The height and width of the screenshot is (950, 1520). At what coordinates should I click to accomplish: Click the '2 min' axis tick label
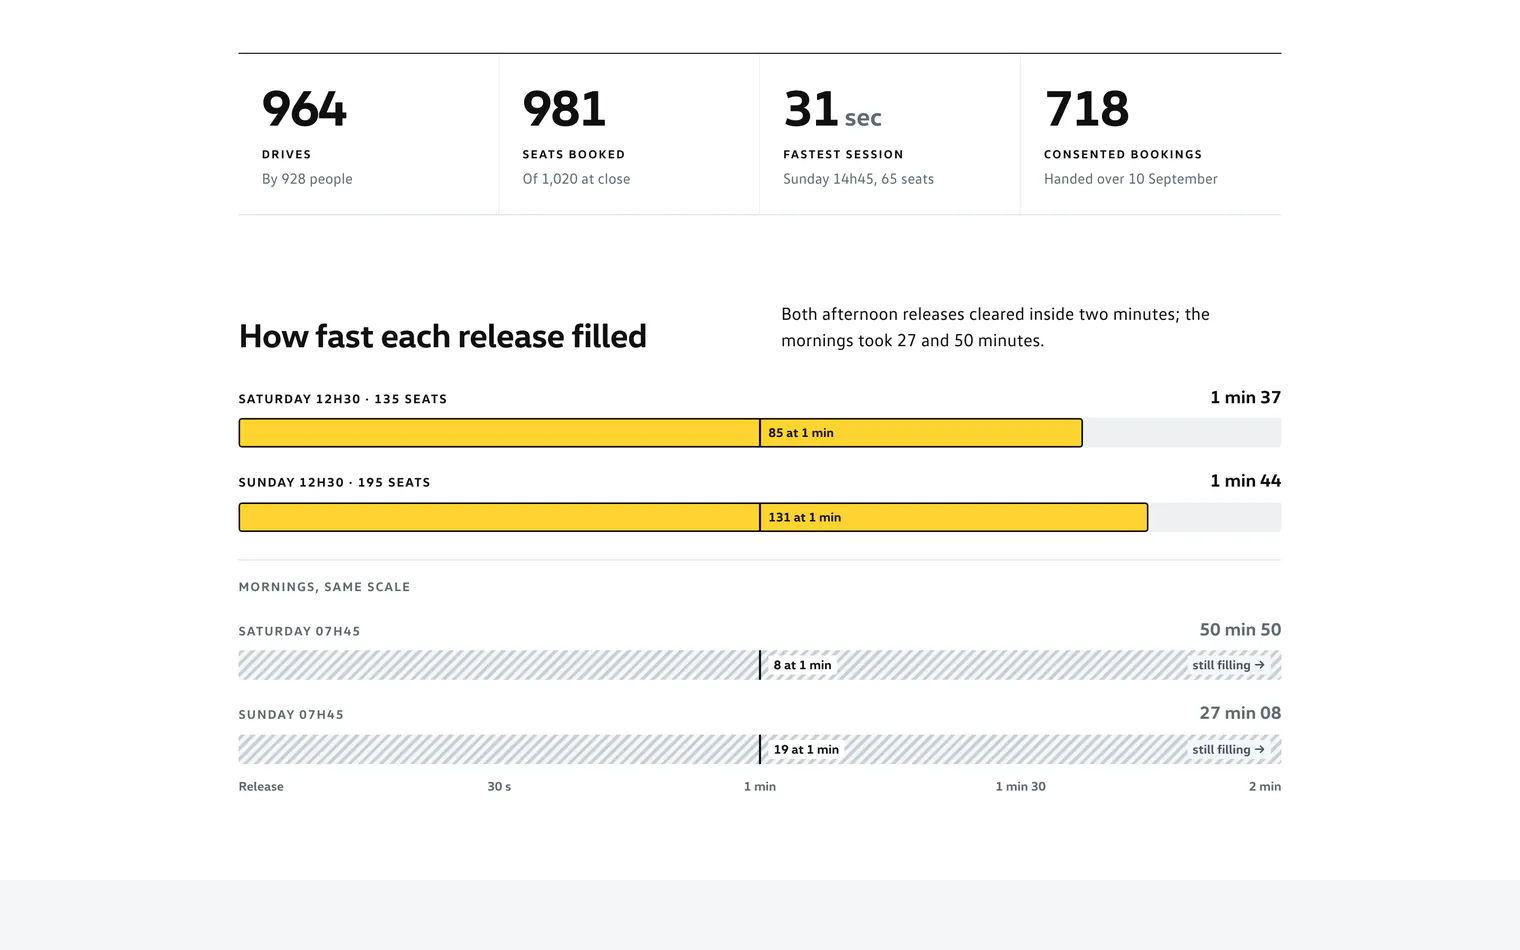pos(1265,787)
